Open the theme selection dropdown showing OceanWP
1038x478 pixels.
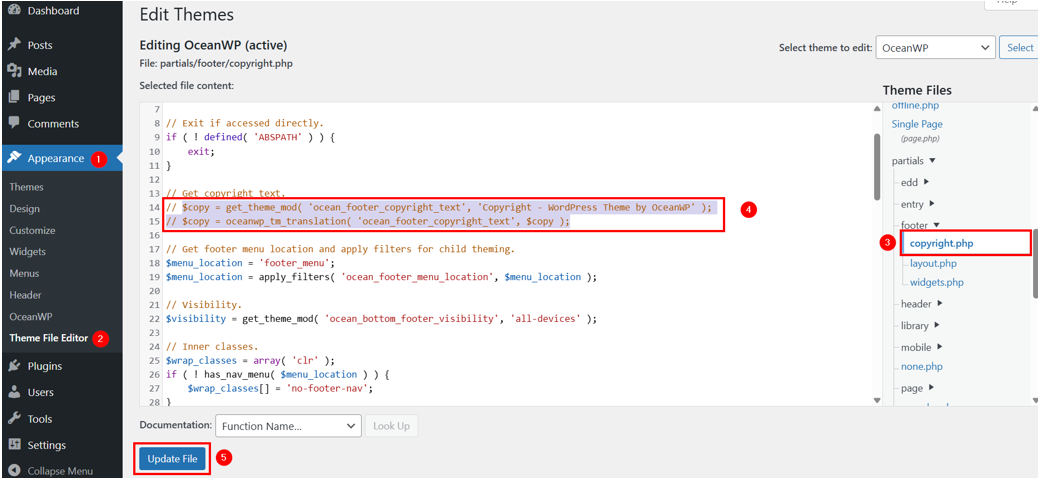tap(935, 48)
